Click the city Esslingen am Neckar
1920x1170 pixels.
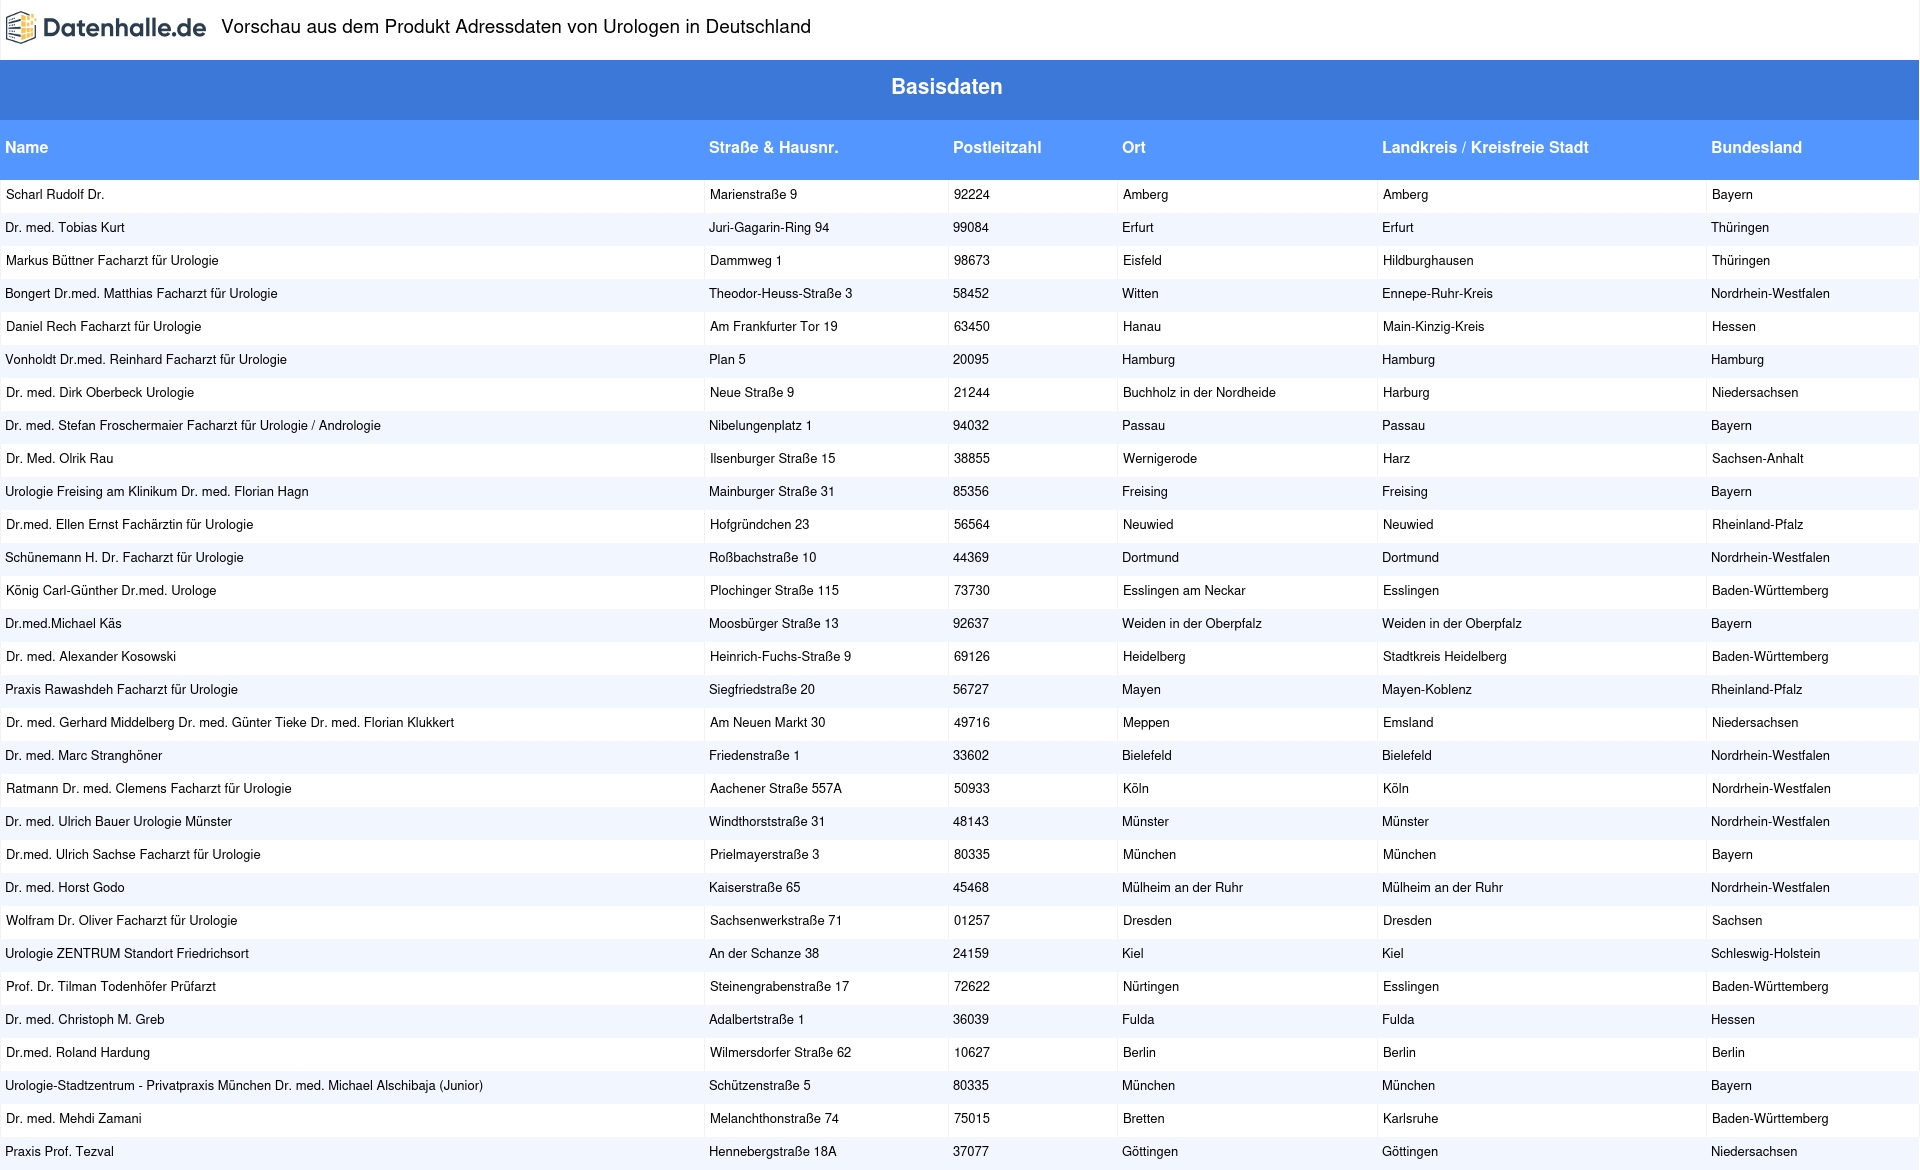click(x=1184, y=591)
